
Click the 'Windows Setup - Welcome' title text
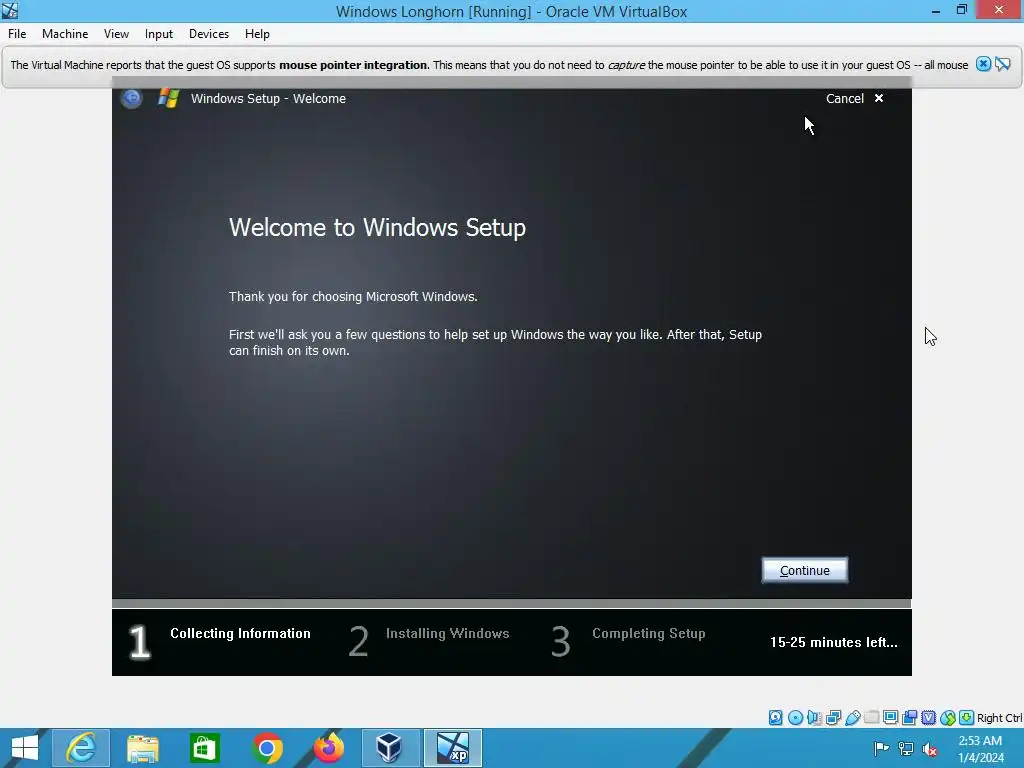tap(268, 99)
